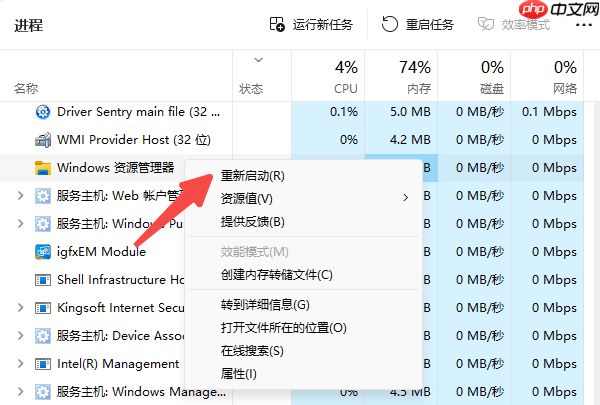Click the Run new task icon

tap(277, 24)
